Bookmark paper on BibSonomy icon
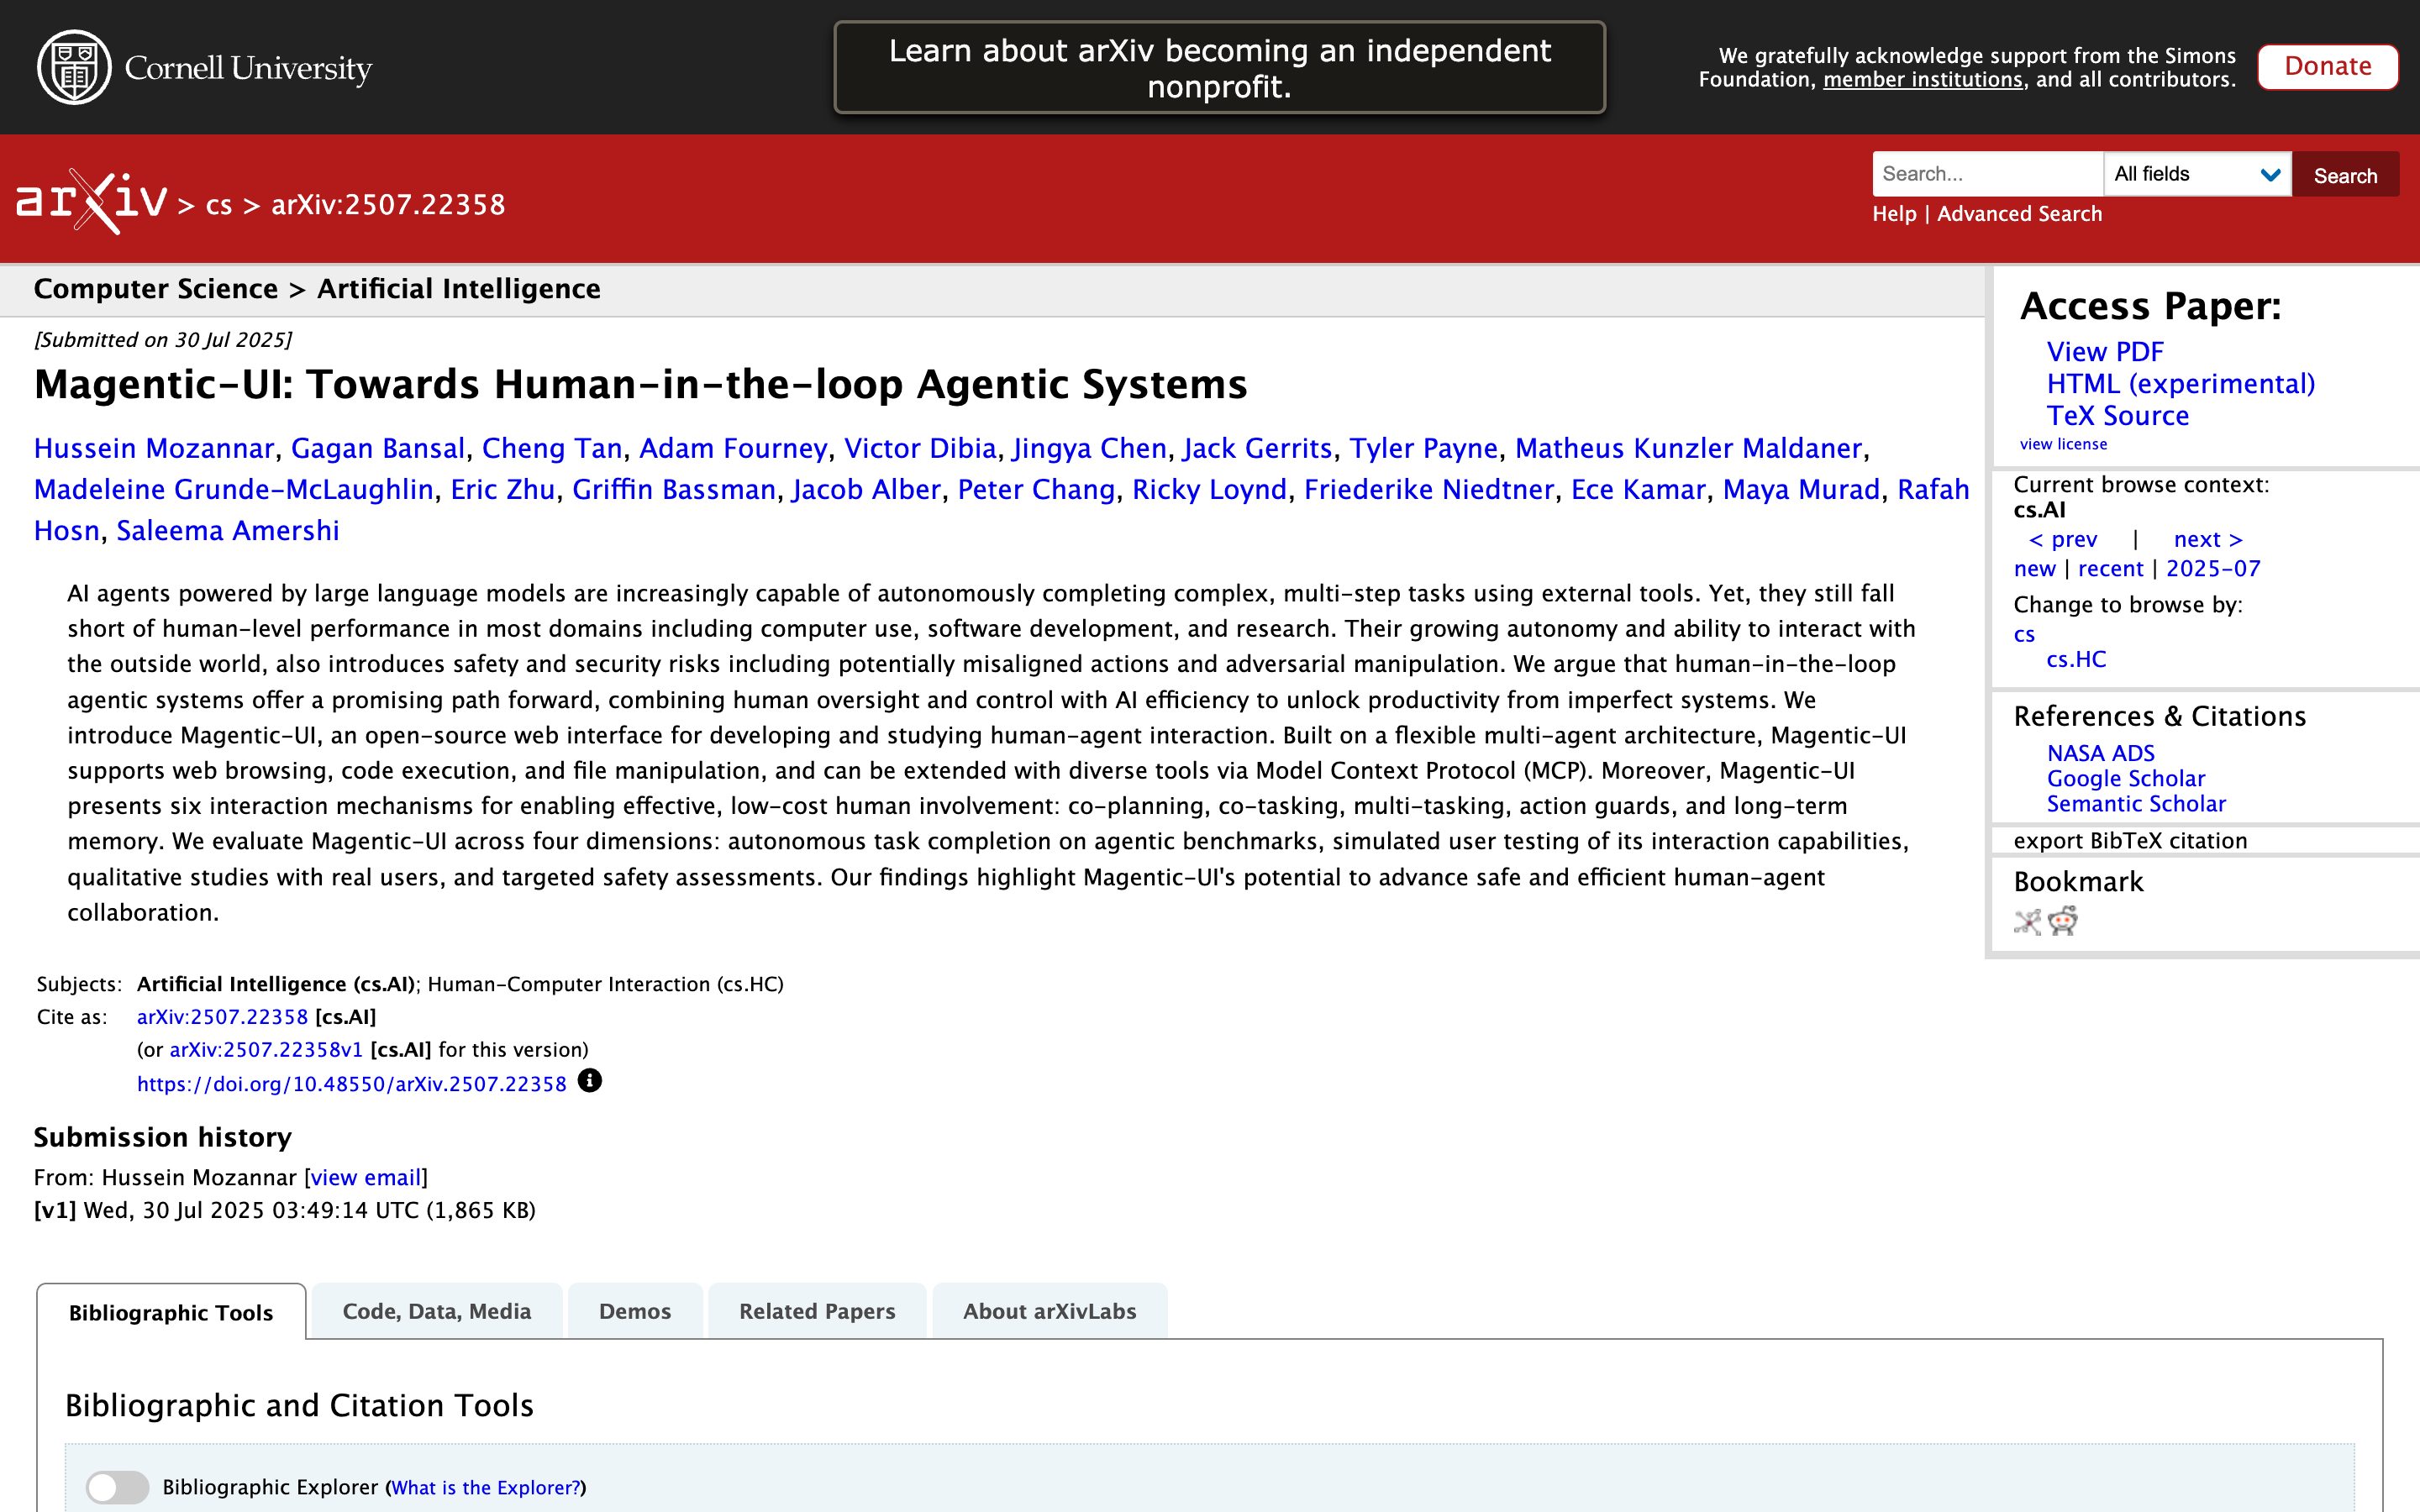2420x1512 pixels. pos(2027,922)
